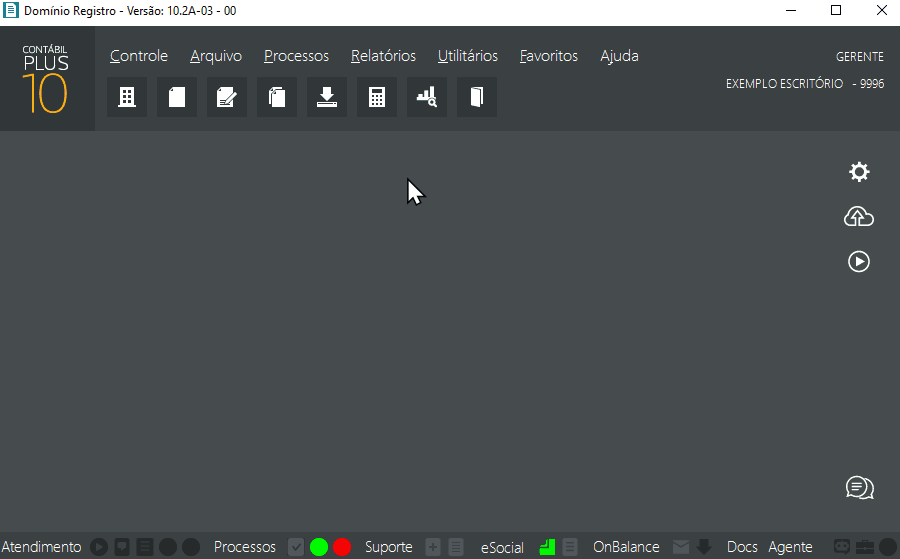900x559 pixels.
Task: Open the Controle menu
Action: 139,56
